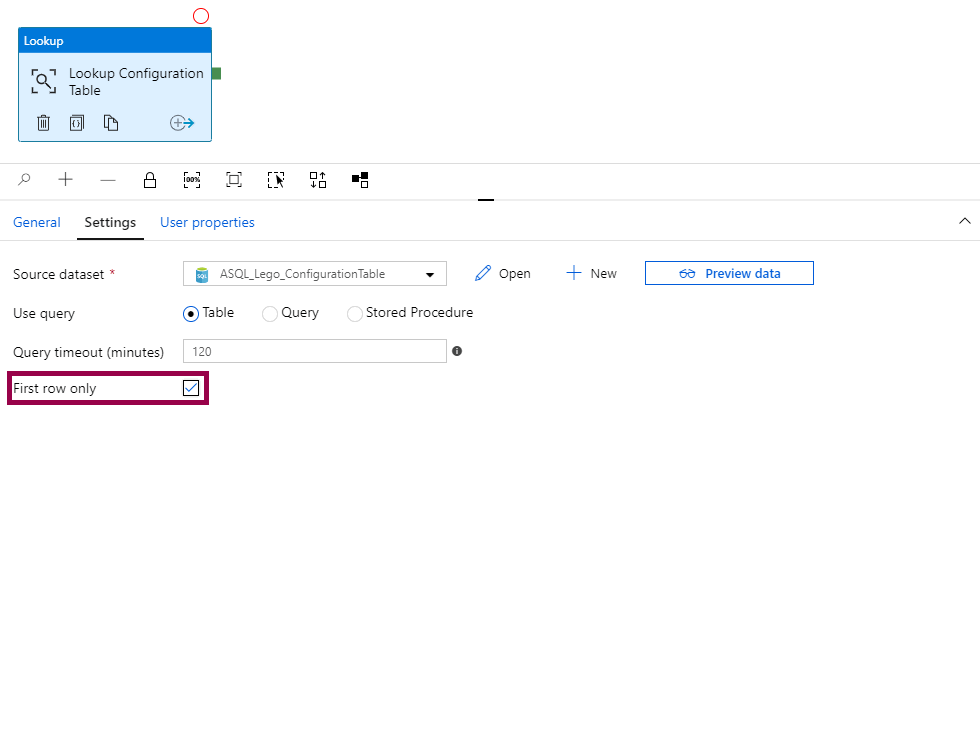Clone the Lookup activity with copy icon
Screen dimensions: 980x750
point(111,123)
